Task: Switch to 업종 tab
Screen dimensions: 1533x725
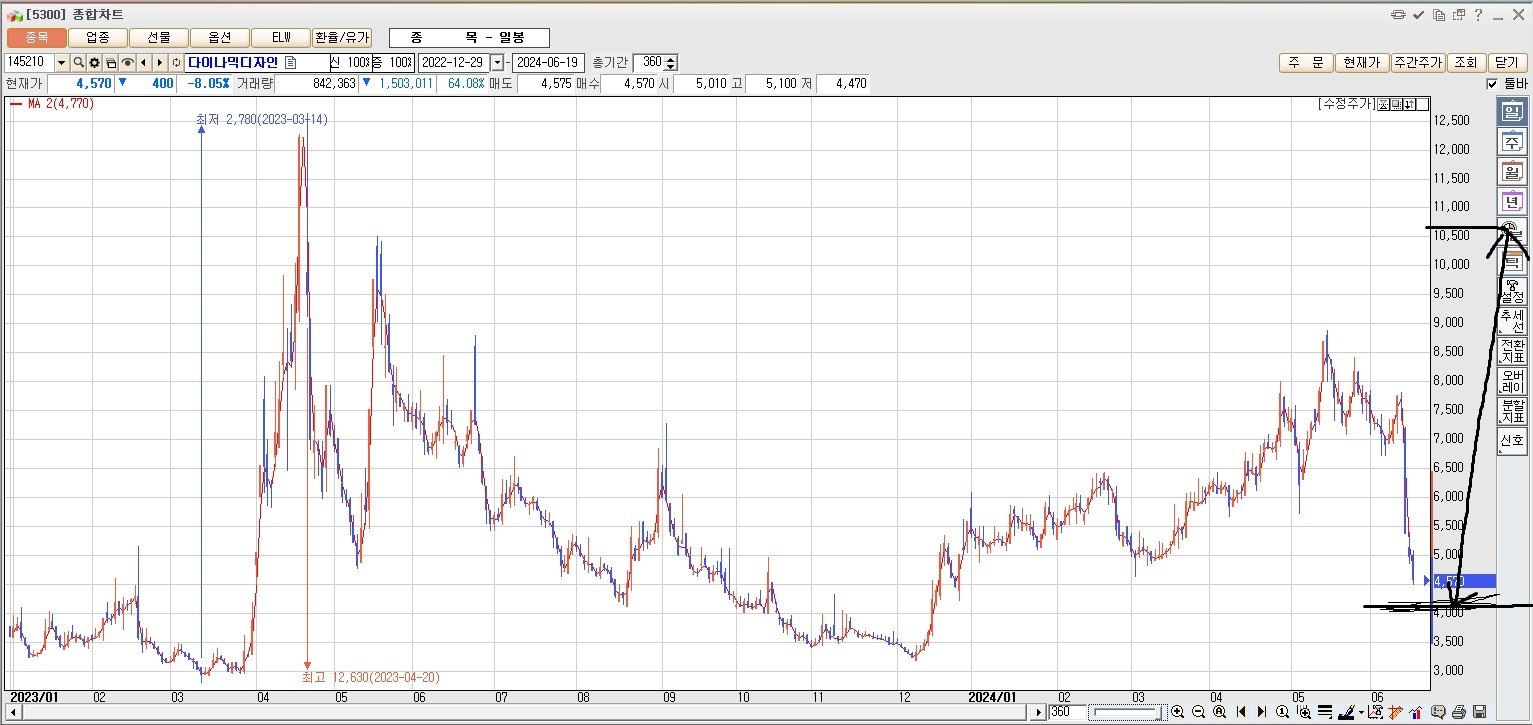Action: point(98,37)
